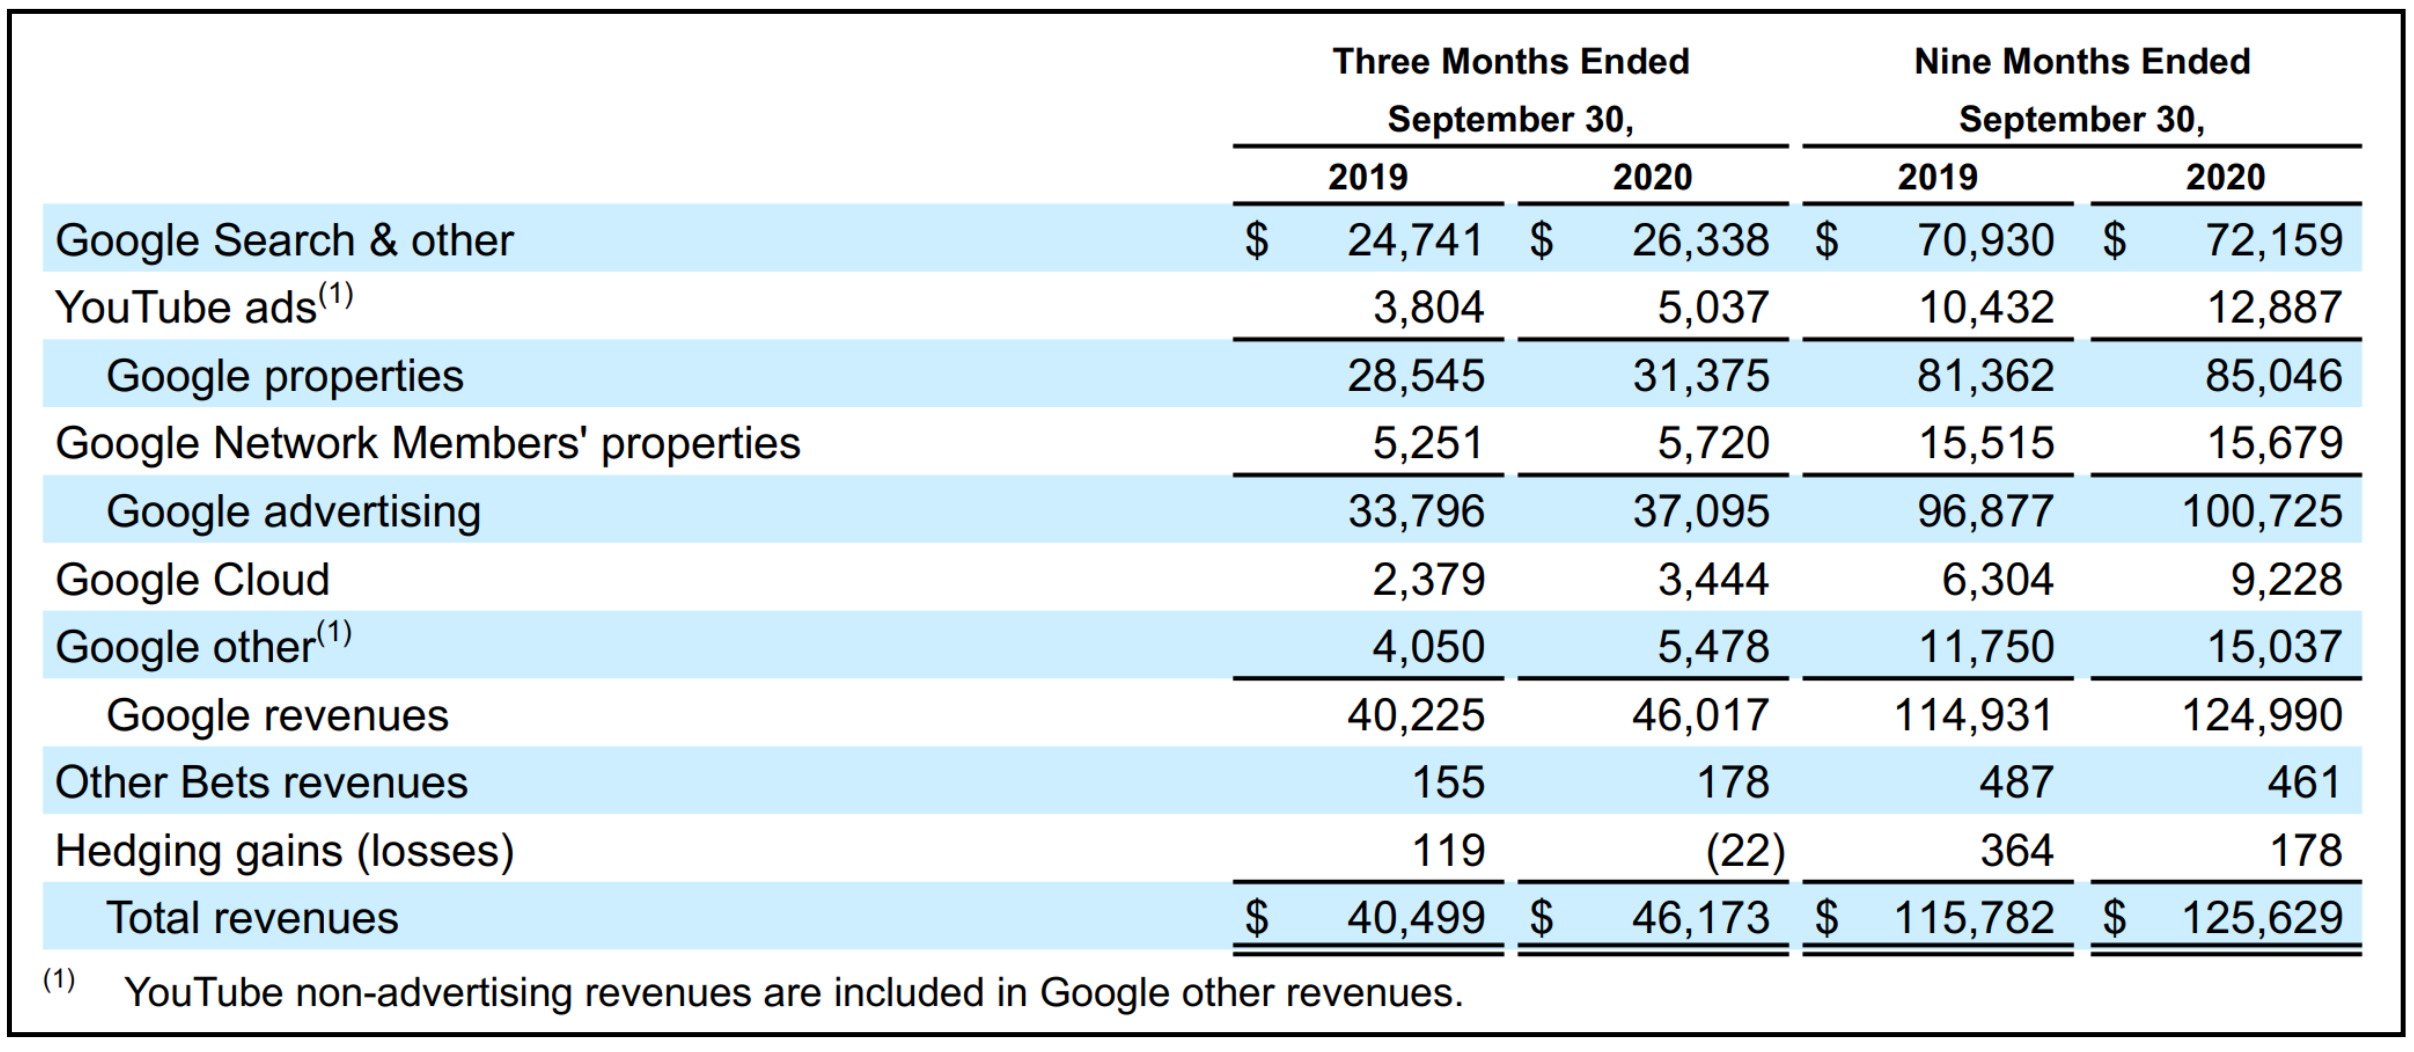
Task: Click the YouTube non-advertising revenues footnote text
Action: pos(793,993)
